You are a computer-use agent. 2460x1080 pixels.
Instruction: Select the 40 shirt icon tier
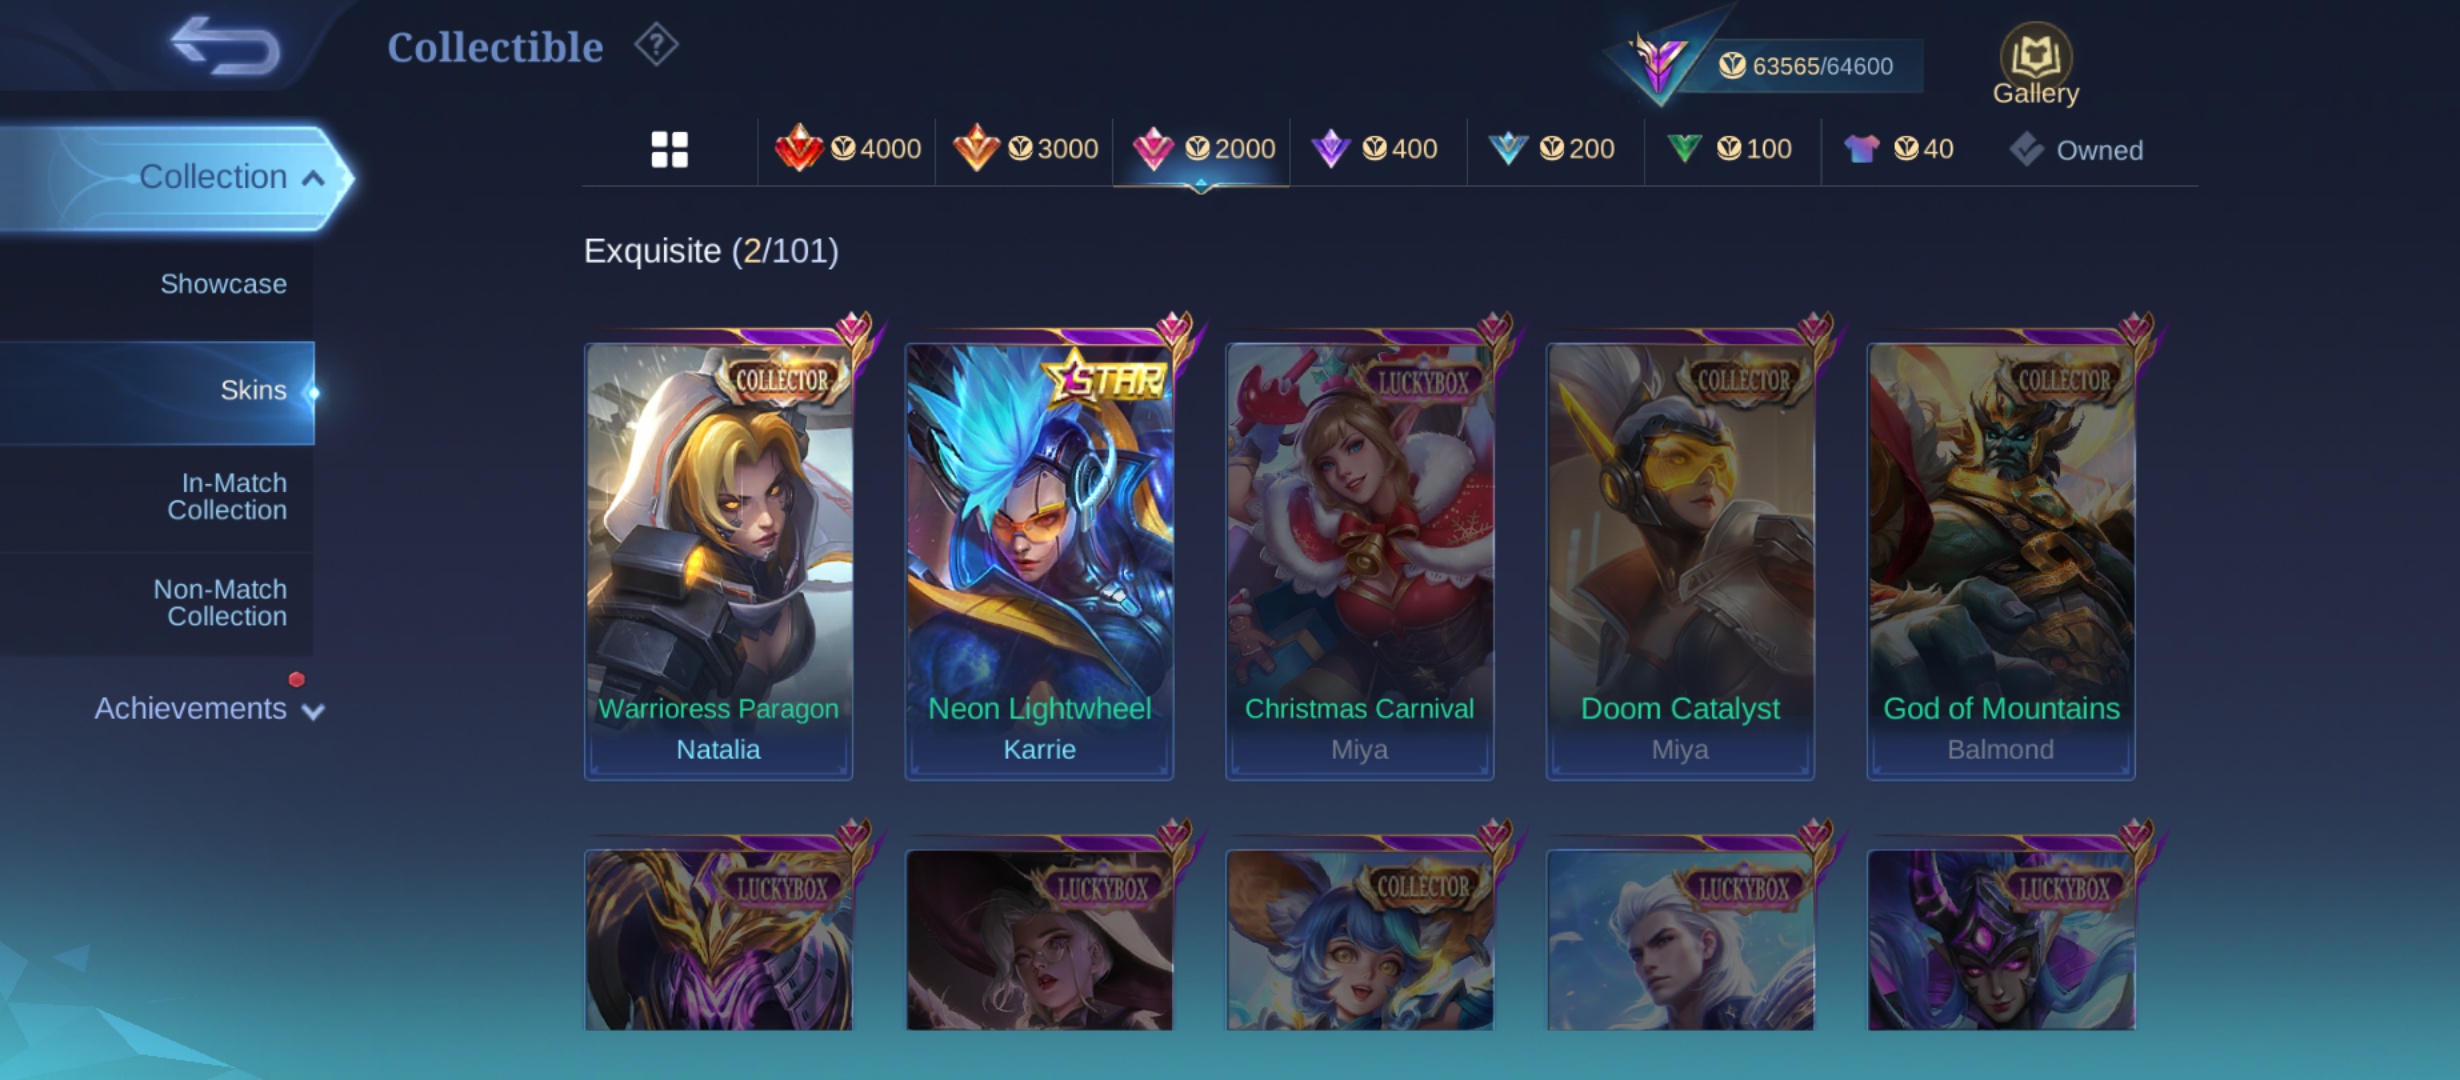tap(1899, 149)
